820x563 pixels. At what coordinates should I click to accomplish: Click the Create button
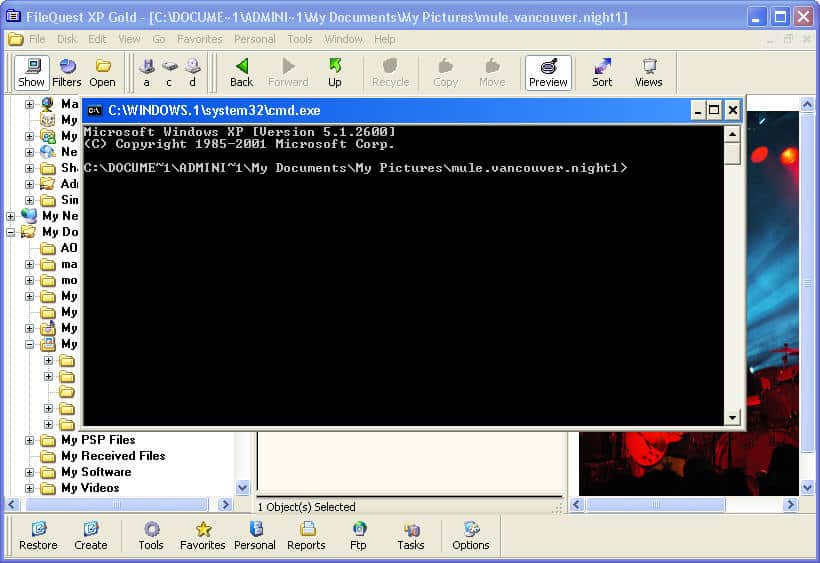[90, 535]
